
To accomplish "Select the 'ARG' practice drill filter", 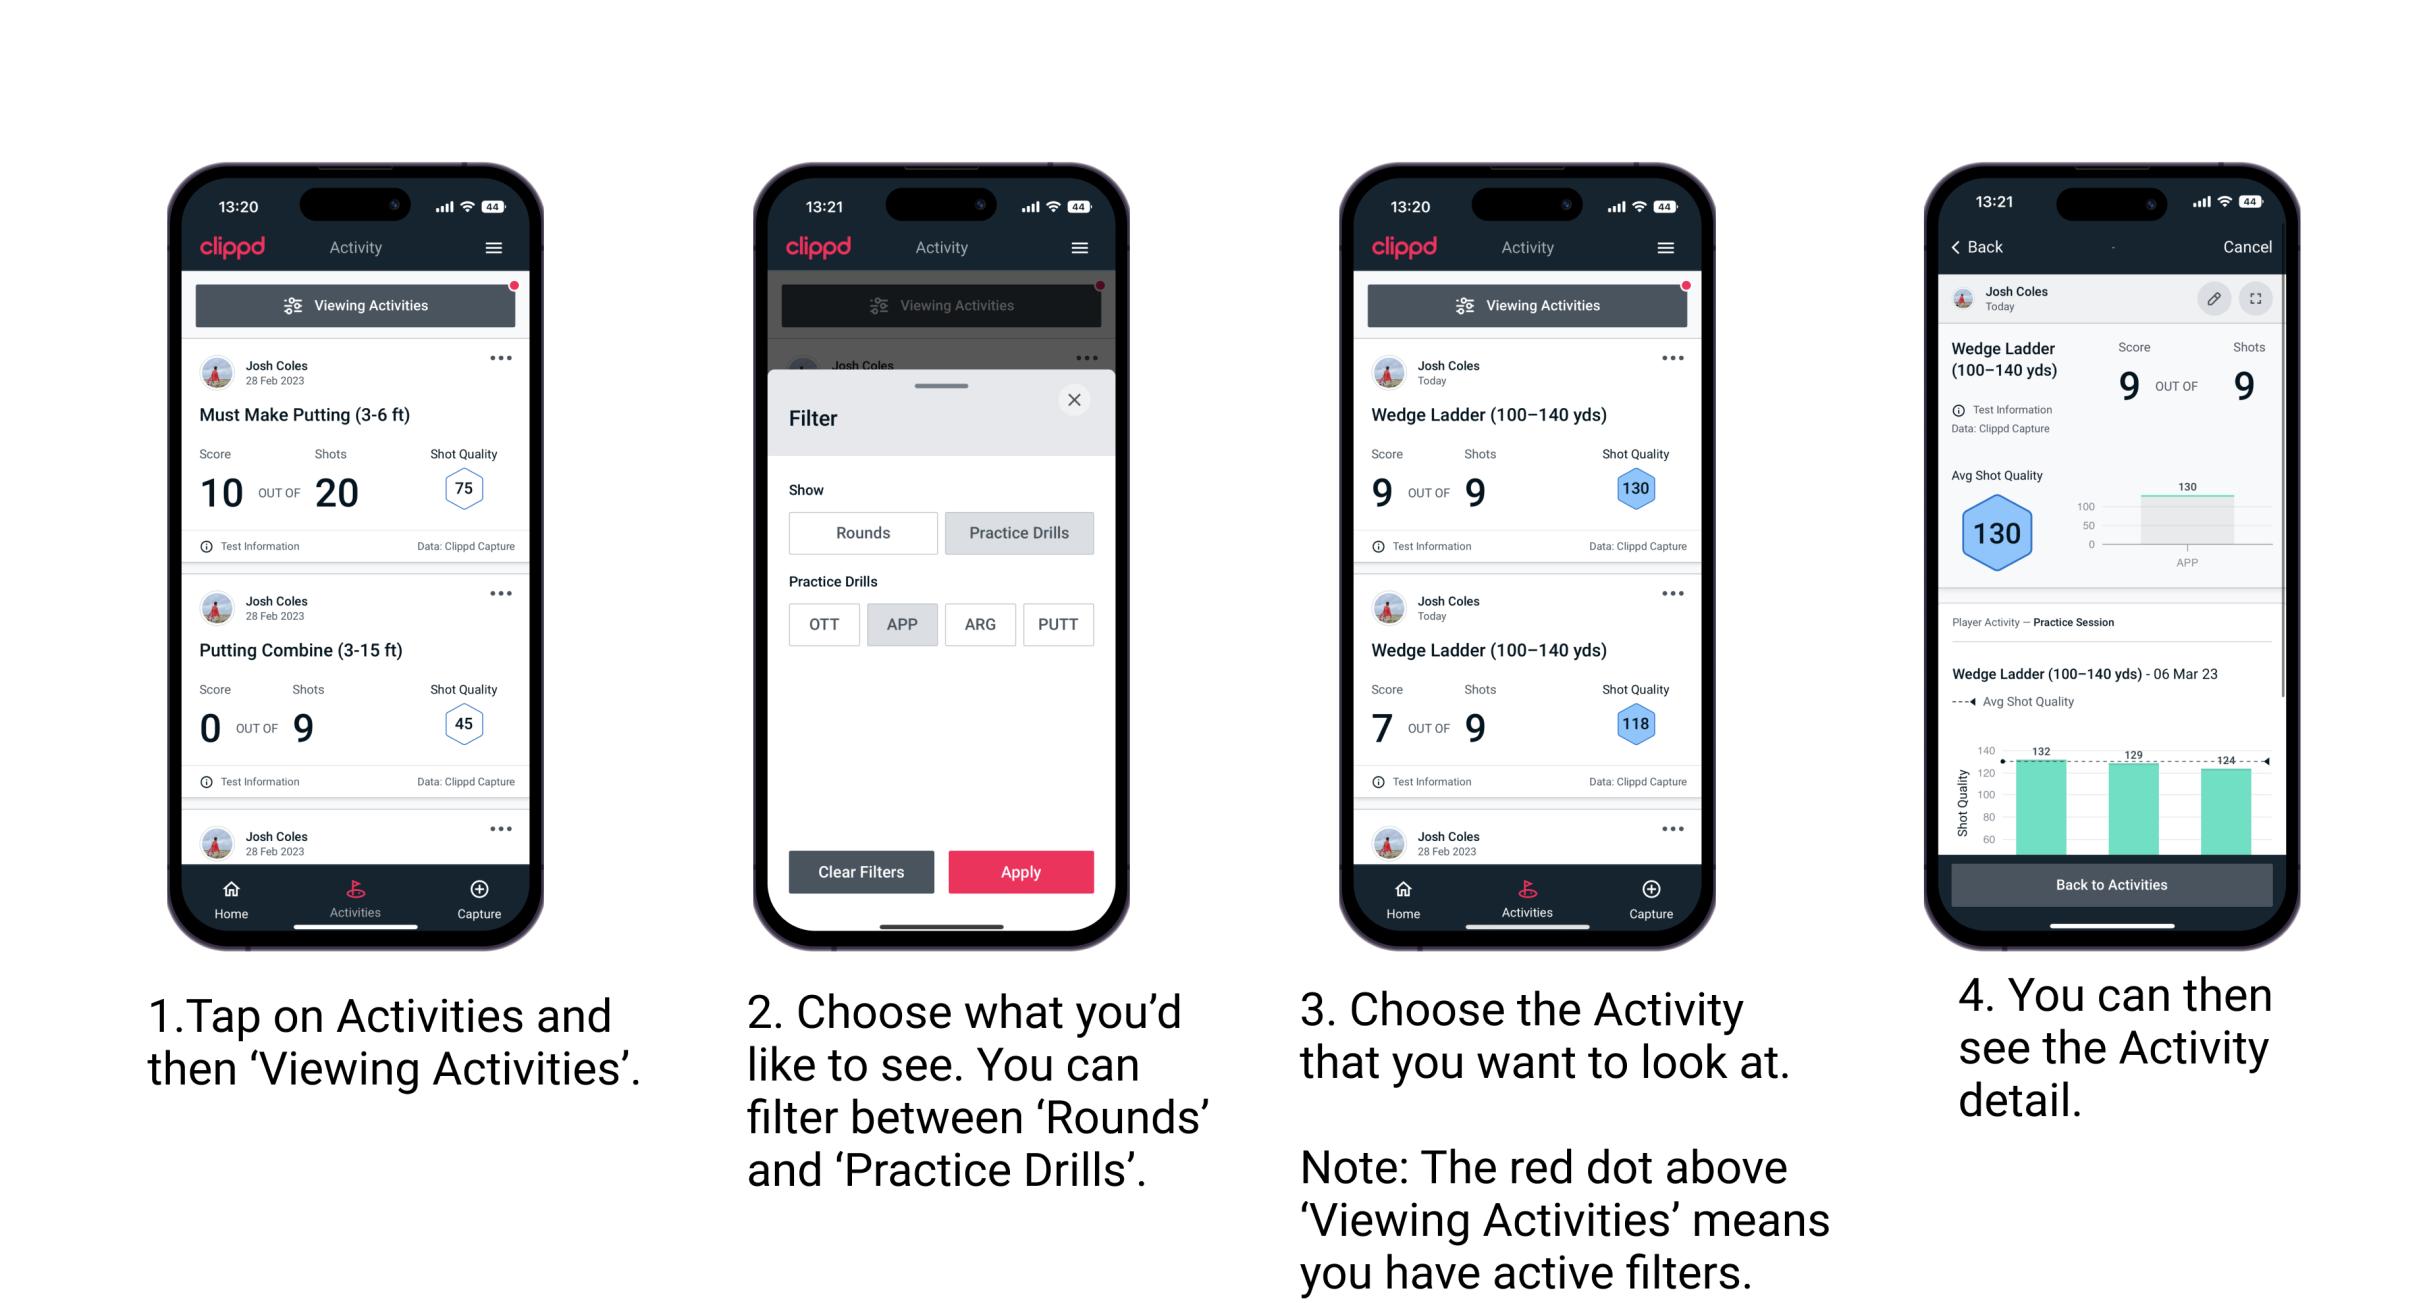I will (x=979, y=624).
